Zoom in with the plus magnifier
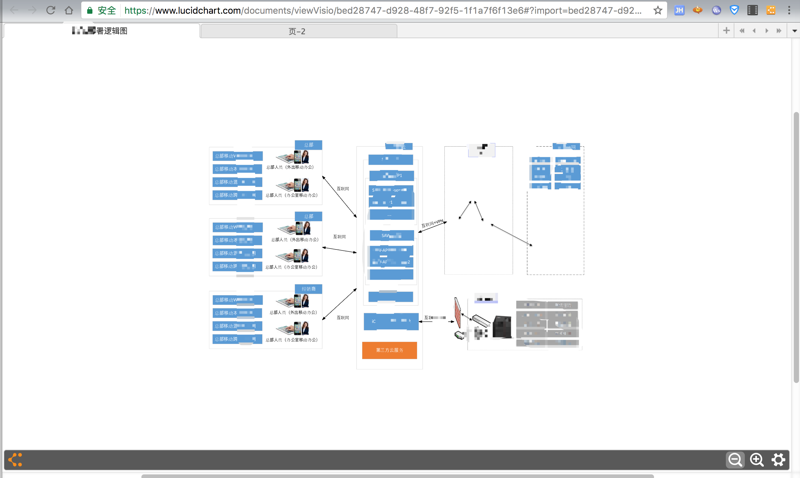Image resolution: width=800 pixels, height=478 pixels. click(x=757, y=460)
